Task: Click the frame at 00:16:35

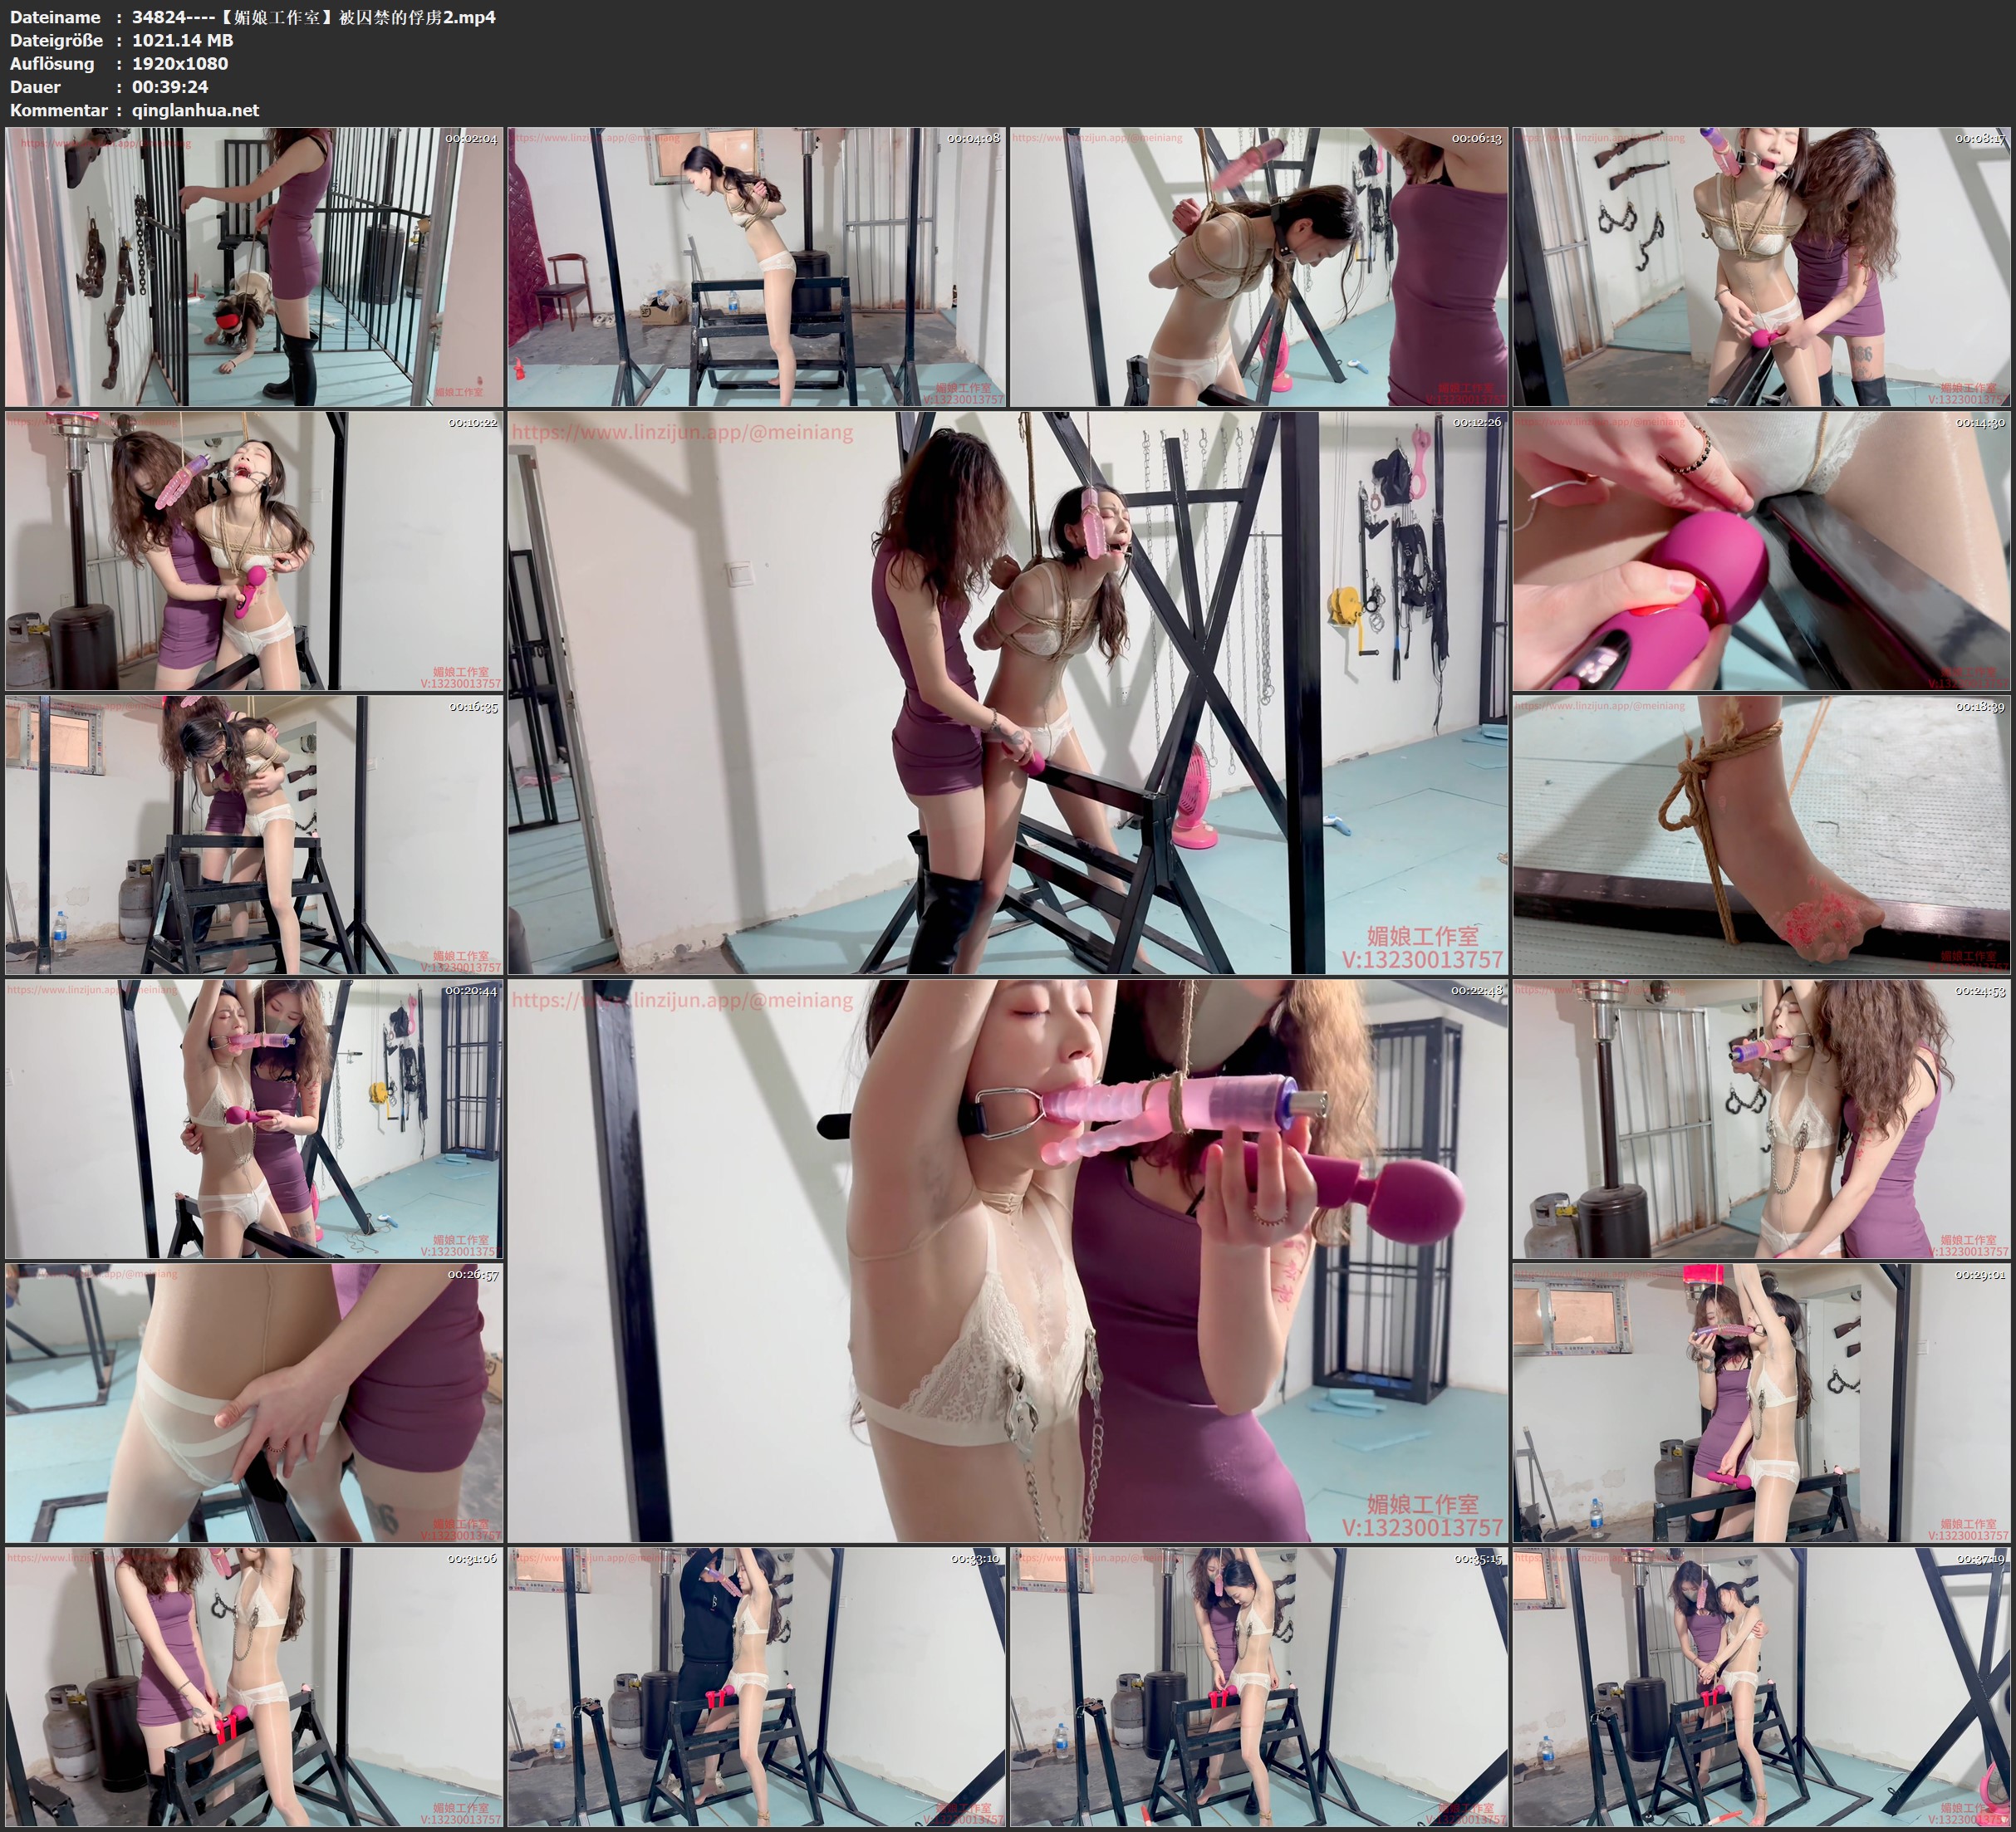Action: point(254,835)
